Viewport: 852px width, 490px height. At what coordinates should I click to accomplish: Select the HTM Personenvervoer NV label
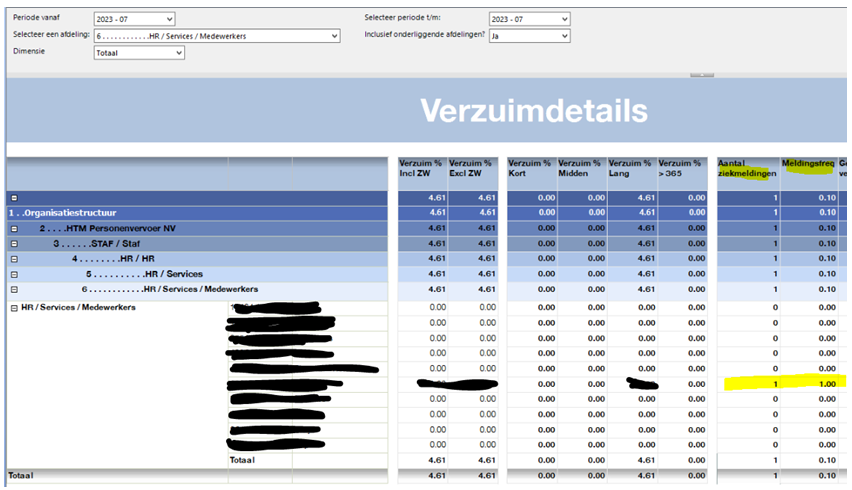[108, 228]
